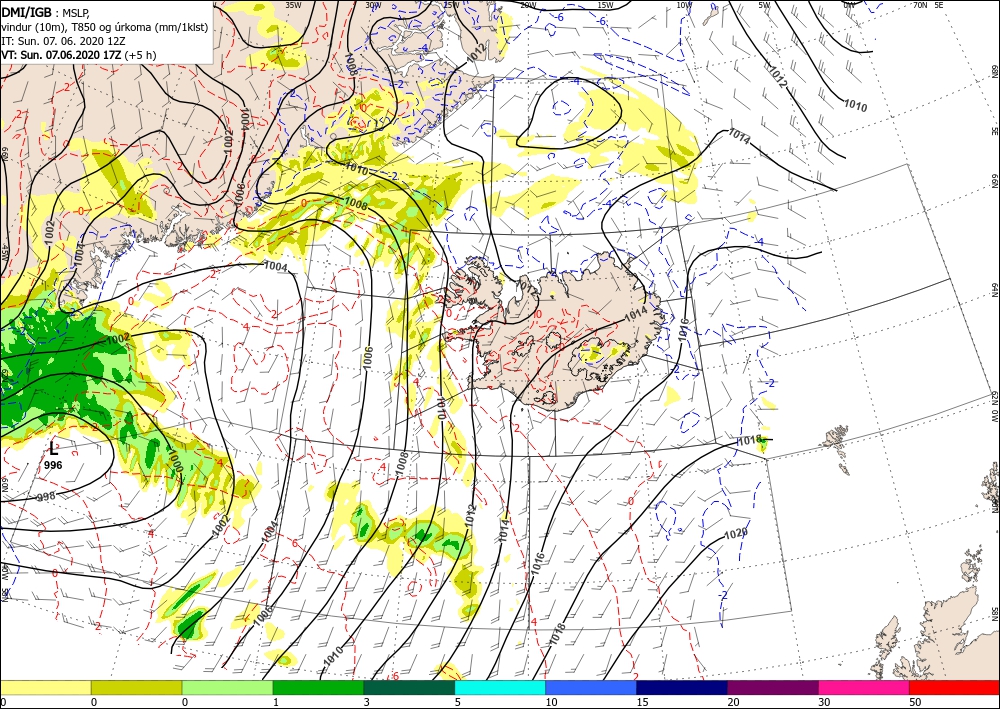Click the legend value '20'
The width and height of the screenshot is (1000, 709).
tap(733, 702)
